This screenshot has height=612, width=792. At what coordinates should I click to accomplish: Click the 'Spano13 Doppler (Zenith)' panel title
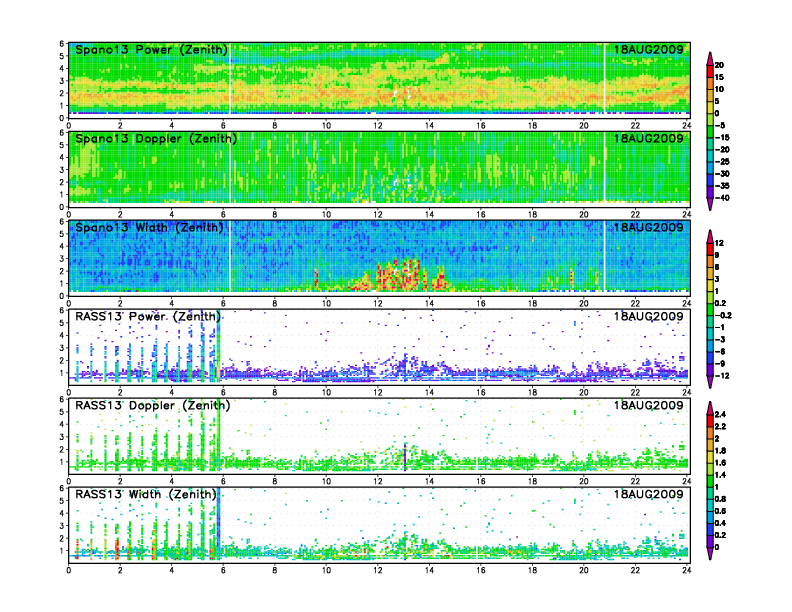156,139
